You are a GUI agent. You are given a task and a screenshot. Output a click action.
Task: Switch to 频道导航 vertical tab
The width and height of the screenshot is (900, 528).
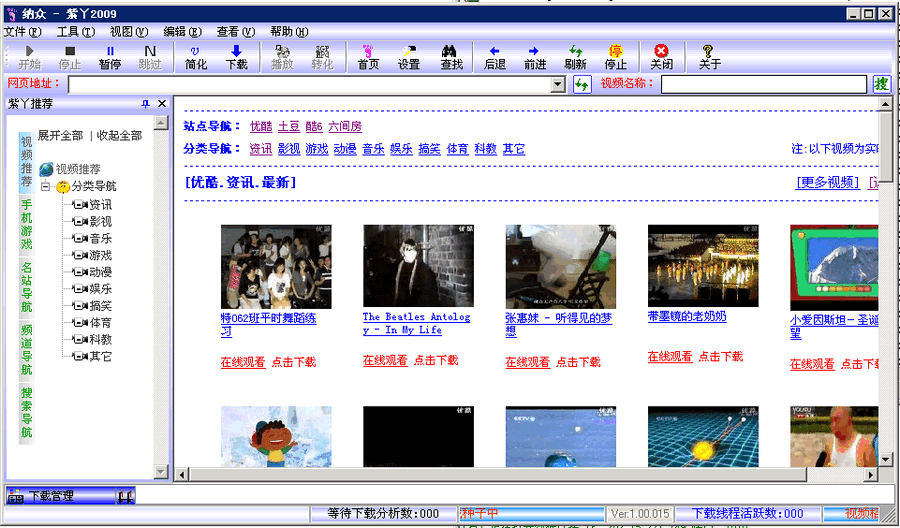click(x=26, y=350)
